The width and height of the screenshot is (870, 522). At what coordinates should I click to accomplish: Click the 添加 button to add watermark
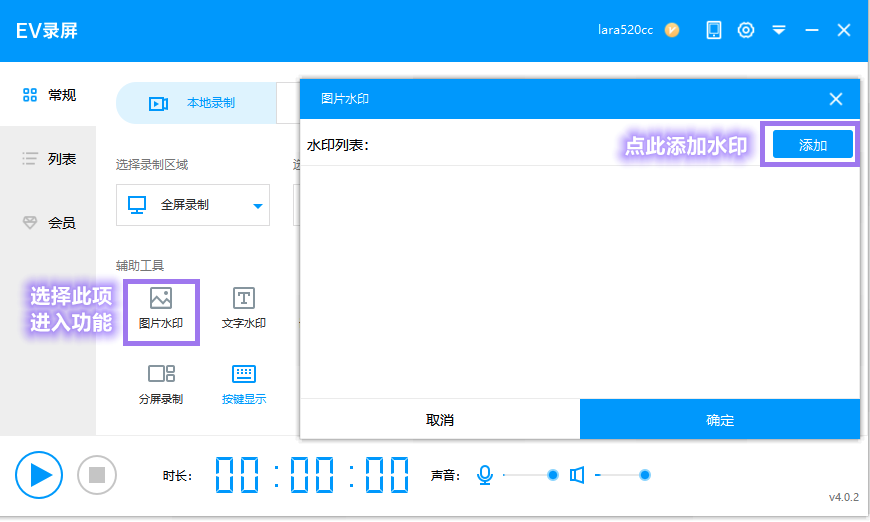click(x=812, y=145)
